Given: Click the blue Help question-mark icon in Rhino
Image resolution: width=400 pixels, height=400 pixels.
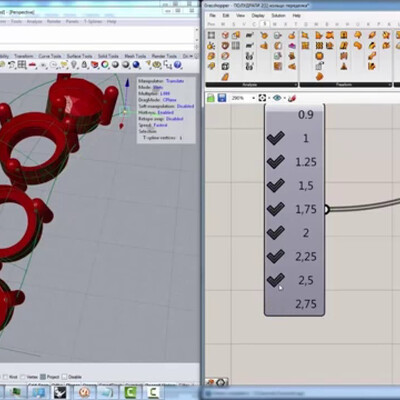Looking at the screenshot, I should [178, 65].
